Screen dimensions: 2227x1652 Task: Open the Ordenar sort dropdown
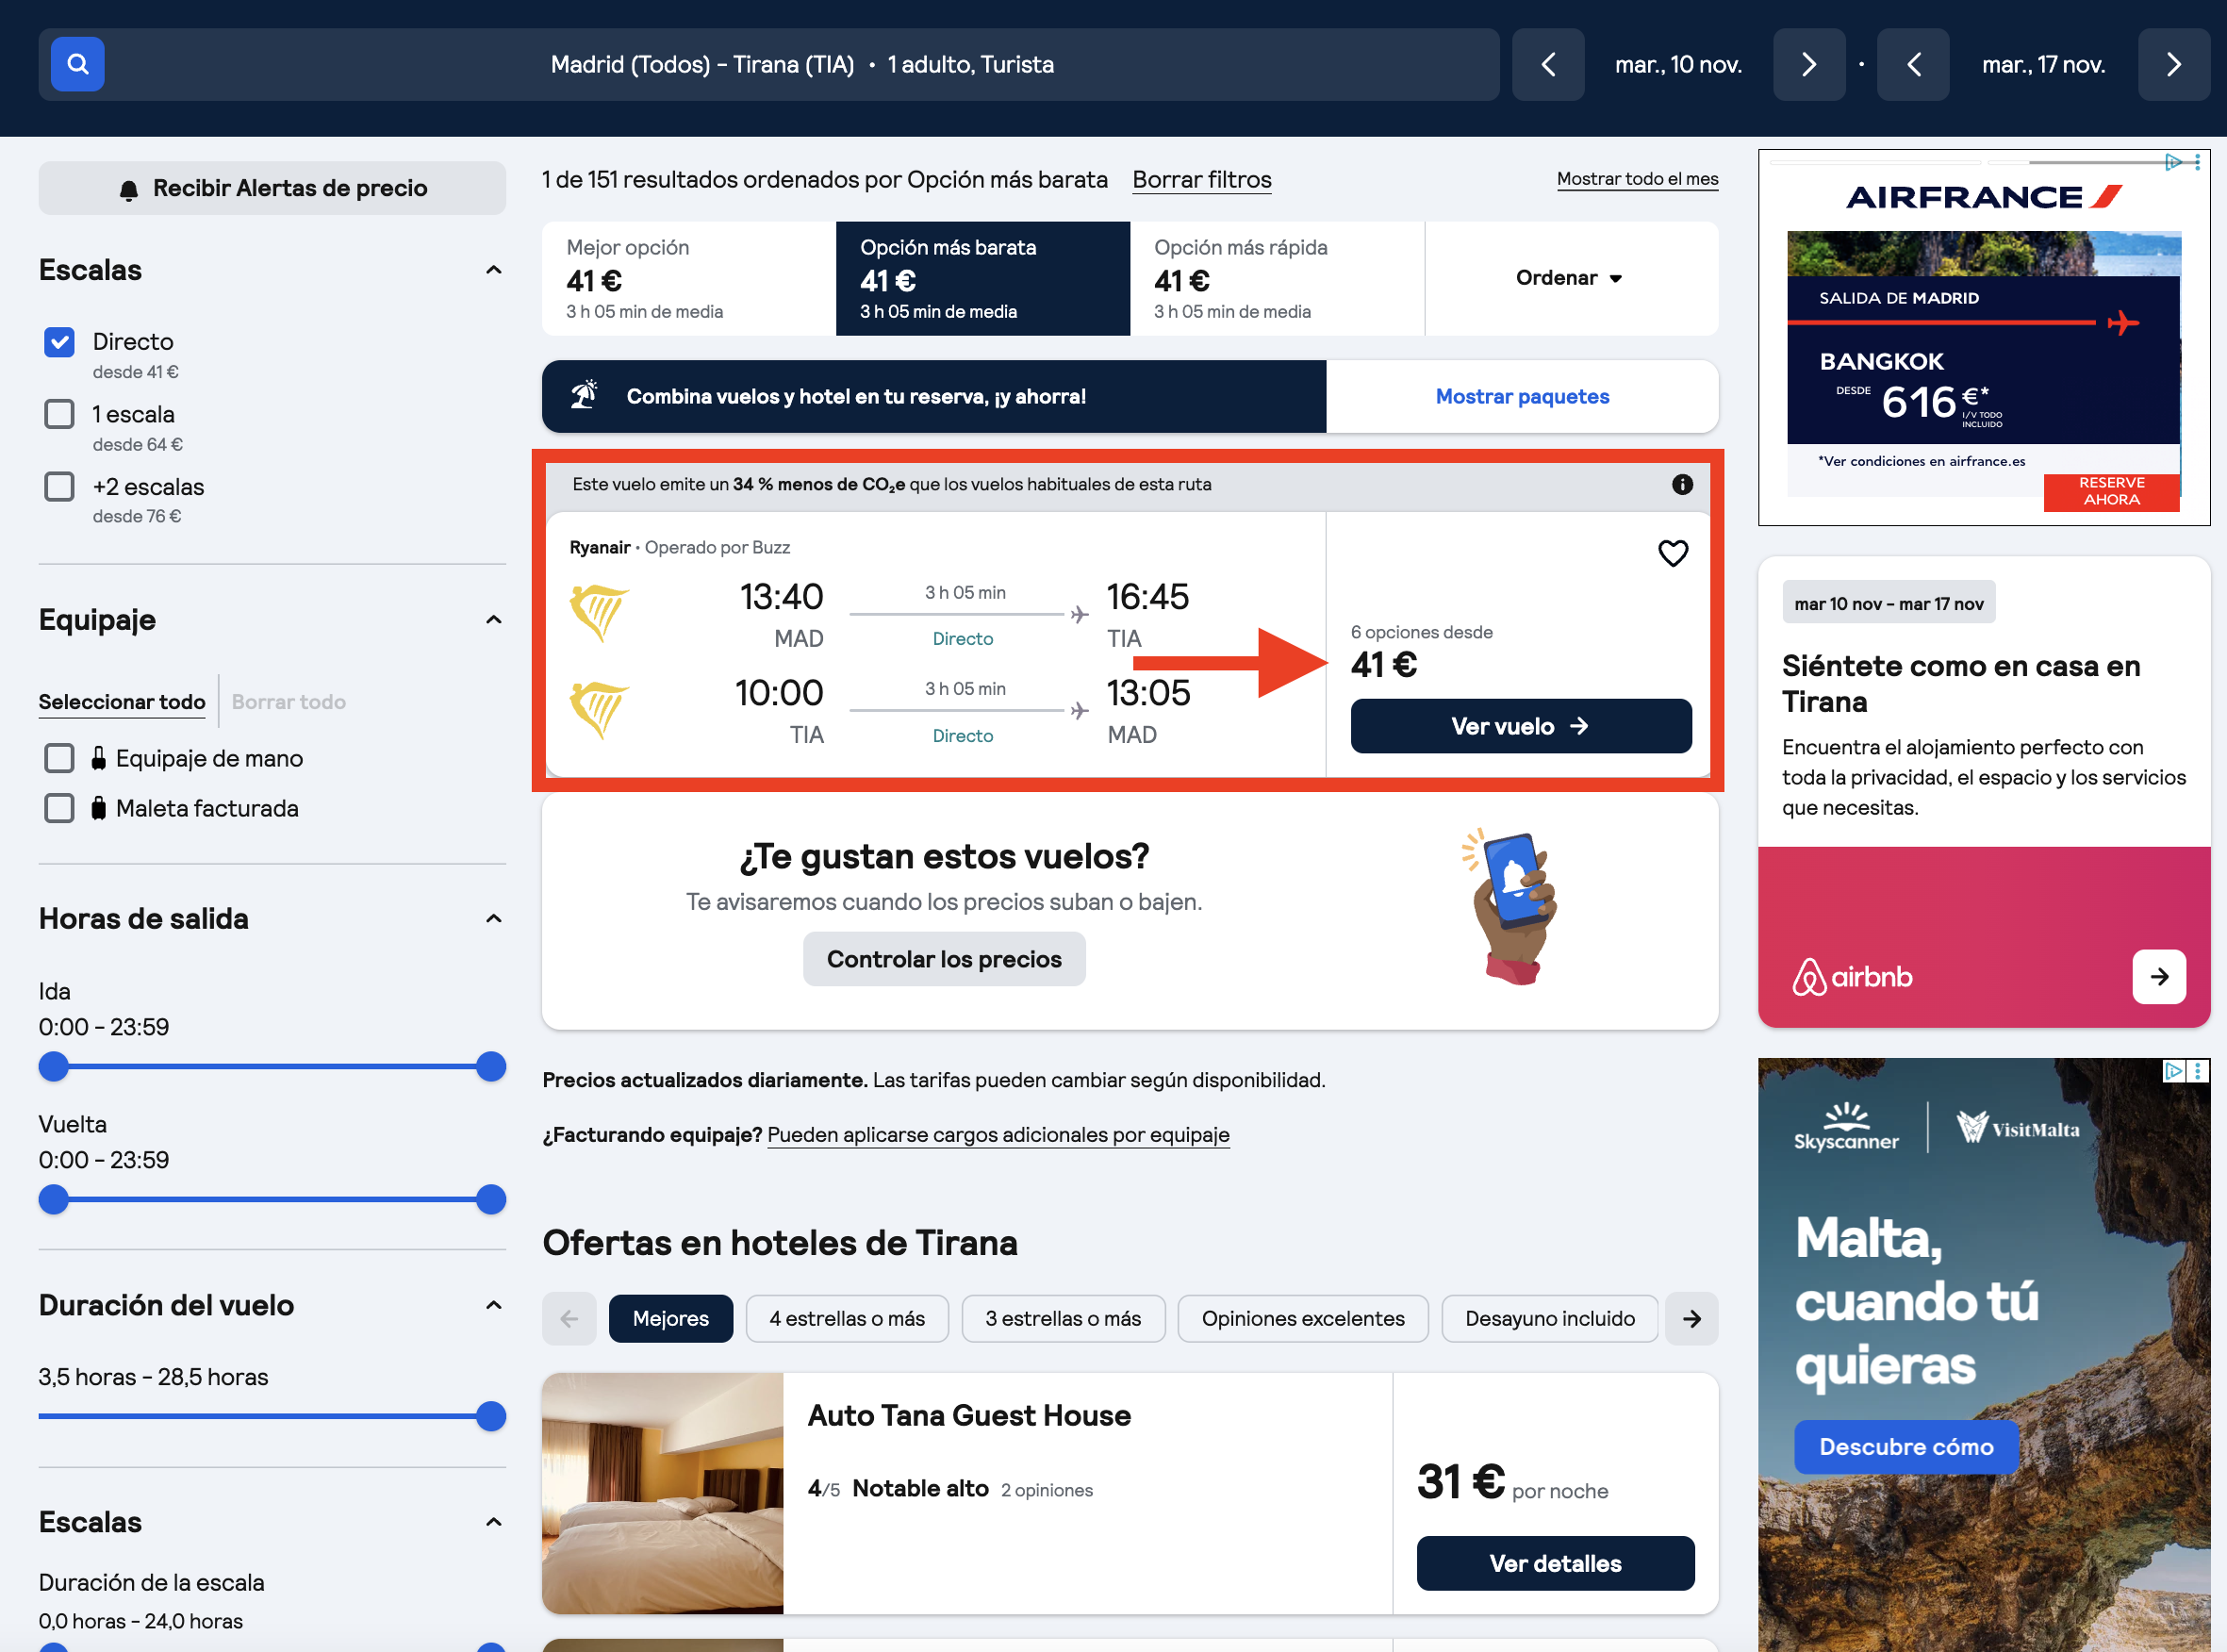click(1570, 278)
